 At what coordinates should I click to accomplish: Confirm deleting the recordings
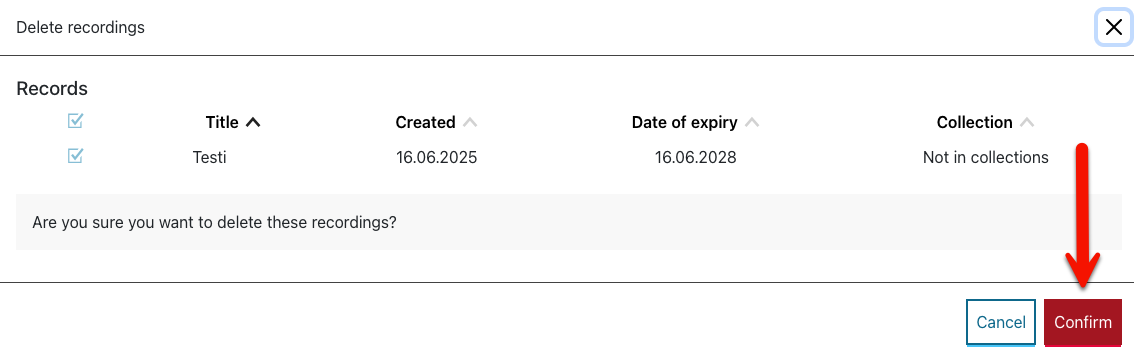click(1083, 322)
